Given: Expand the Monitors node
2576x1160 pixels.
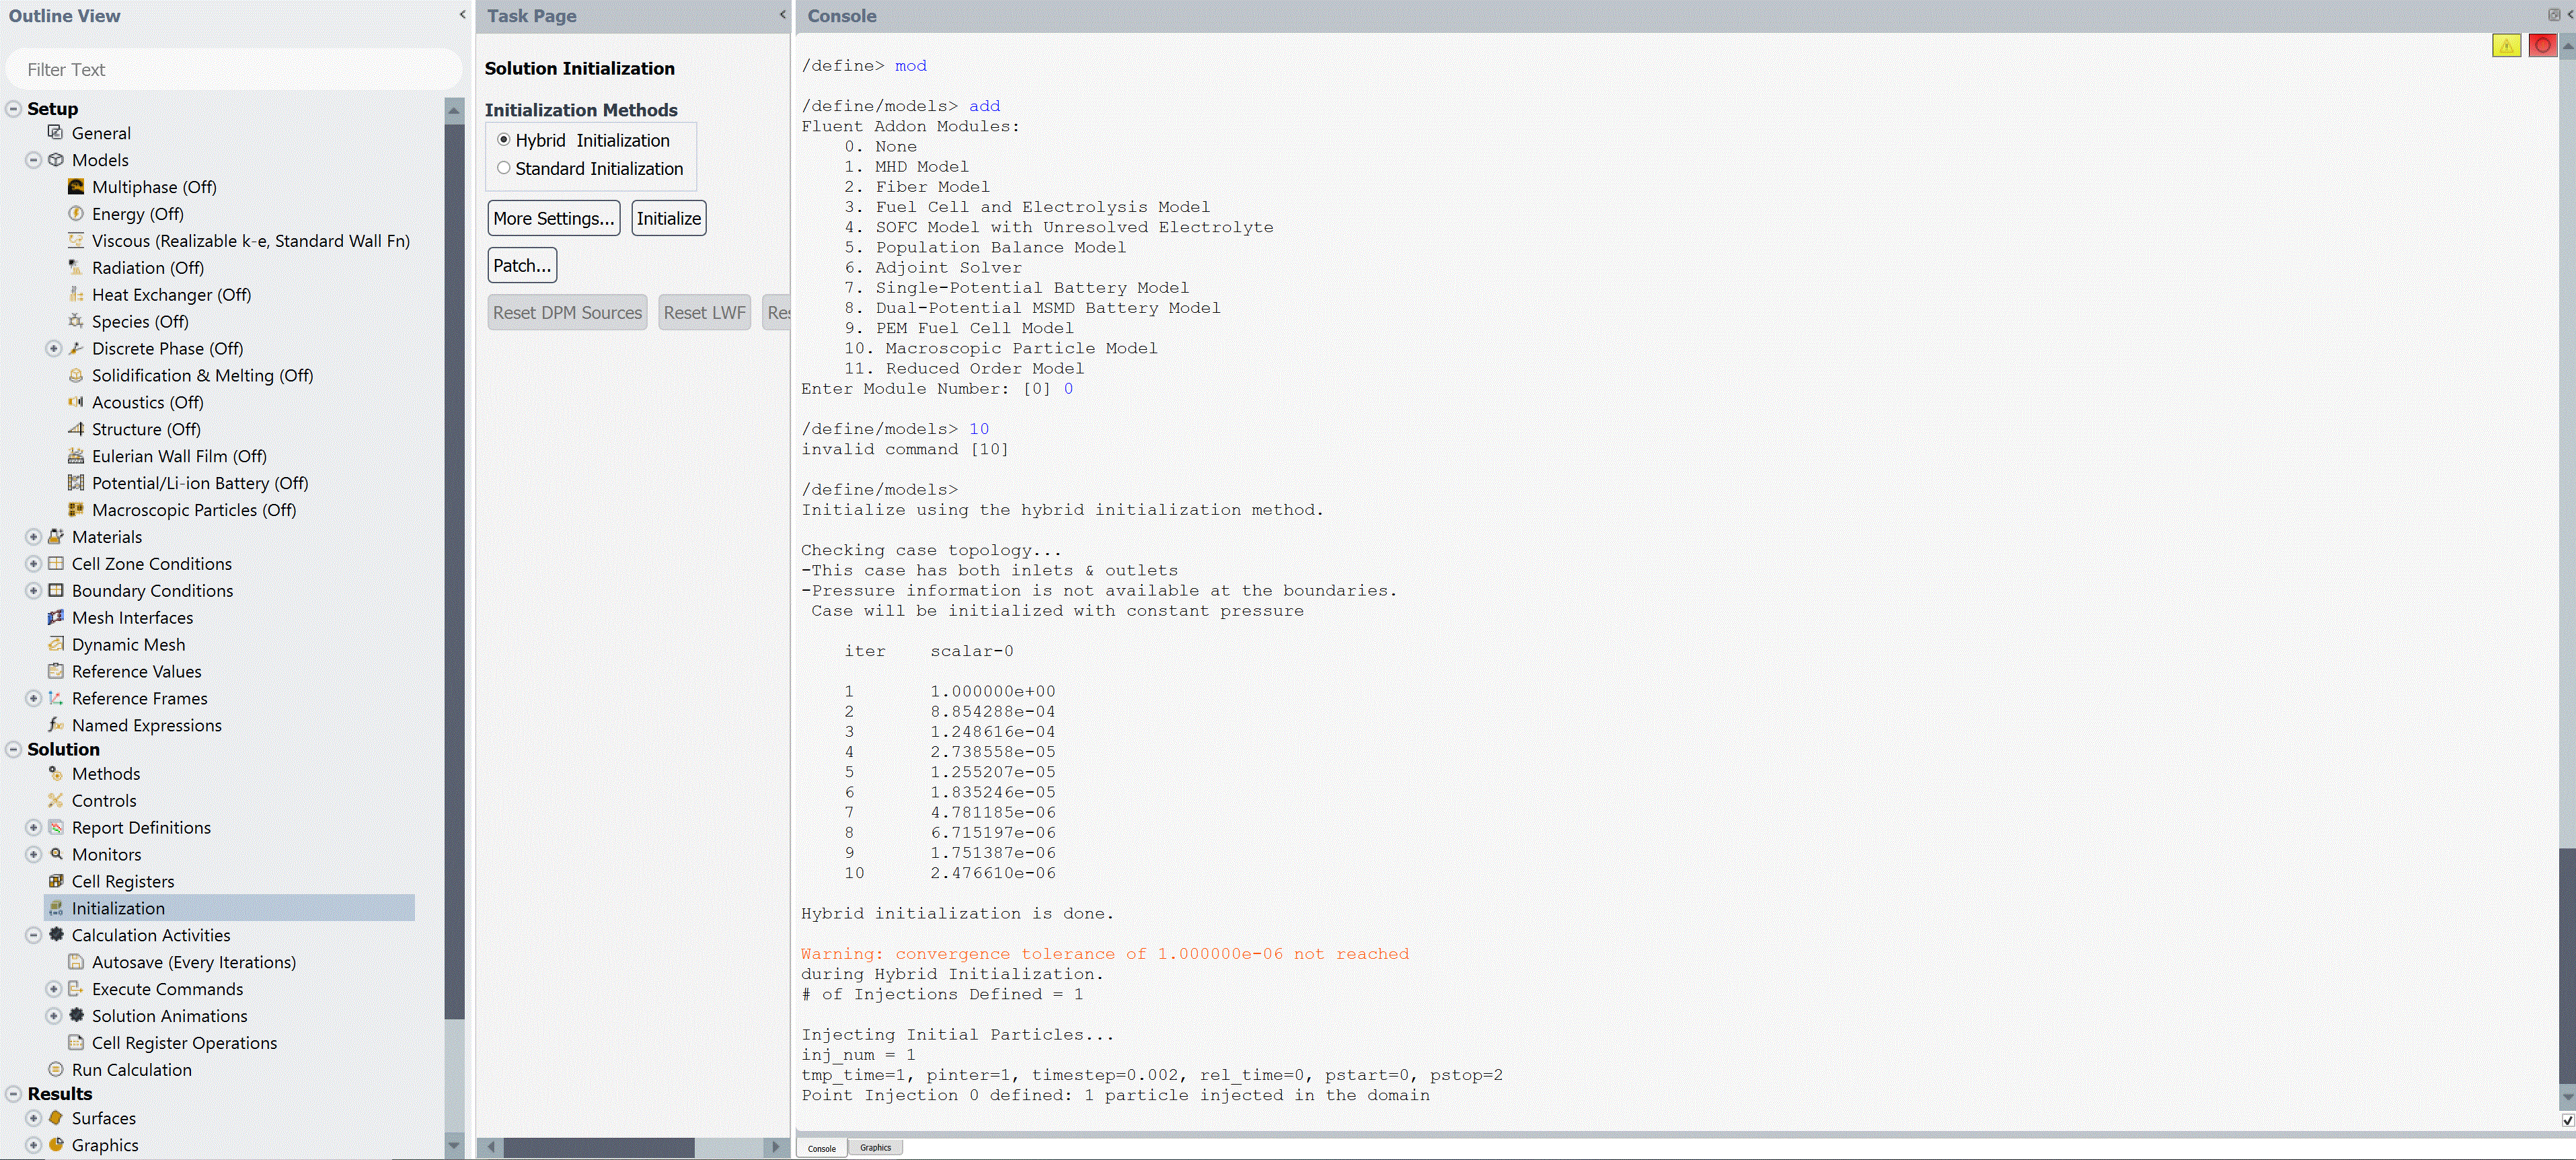Looking at the screenshot, I should [33, 855].
